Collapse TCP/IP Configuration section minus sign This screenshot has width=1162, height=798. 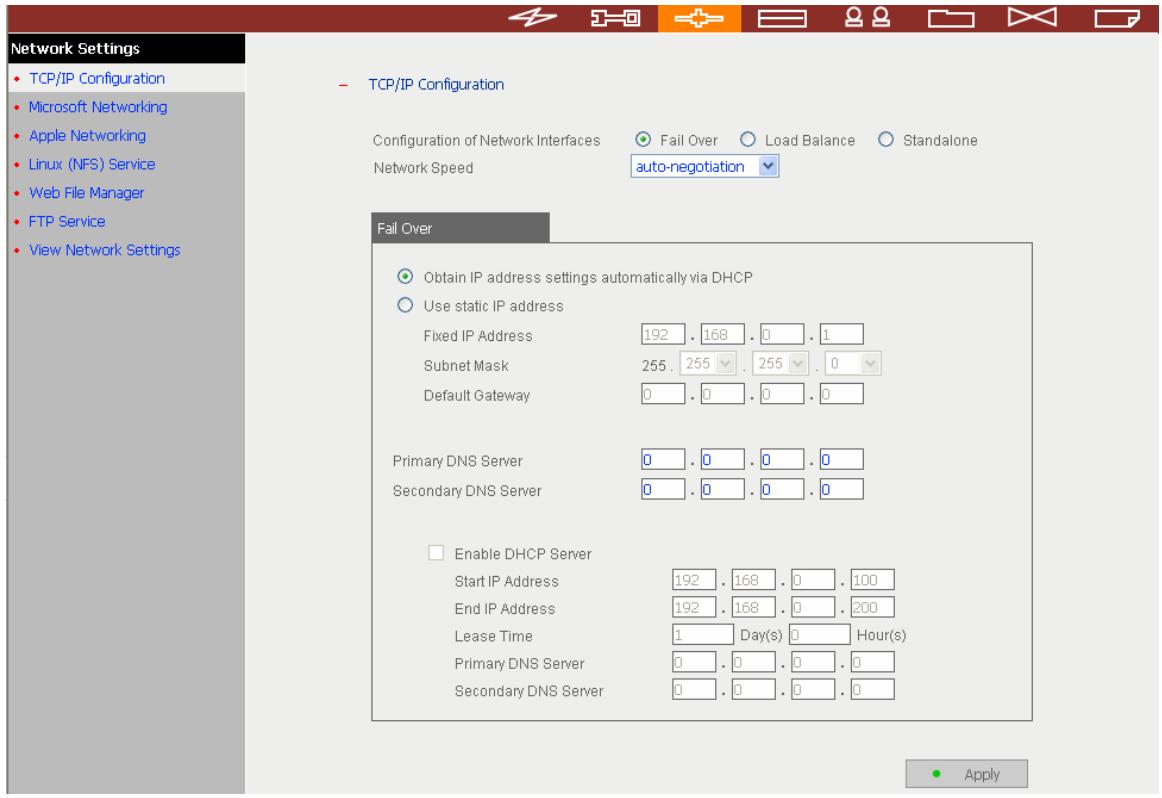pos(343,85)
